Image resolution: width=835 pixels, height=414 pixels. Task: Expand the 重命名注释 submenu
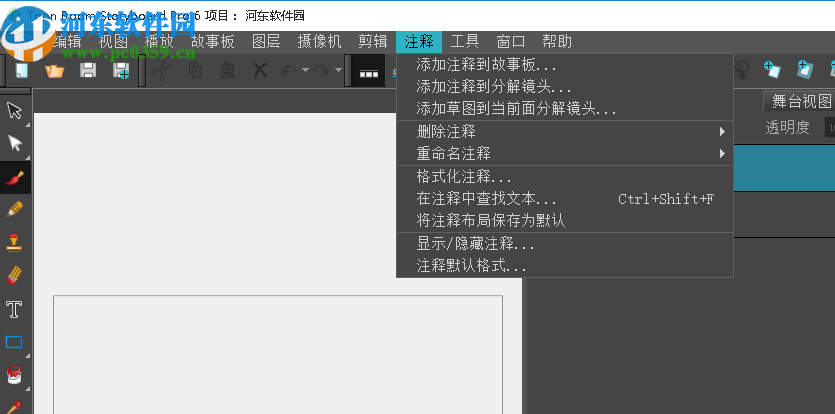pos(565,154)
